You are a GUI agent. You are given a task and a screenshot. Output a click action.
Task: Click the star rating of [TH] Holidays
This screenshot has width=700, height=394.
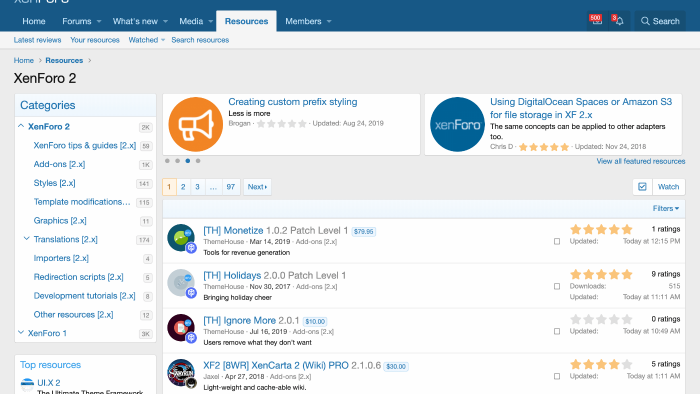(x=601, y=274)
